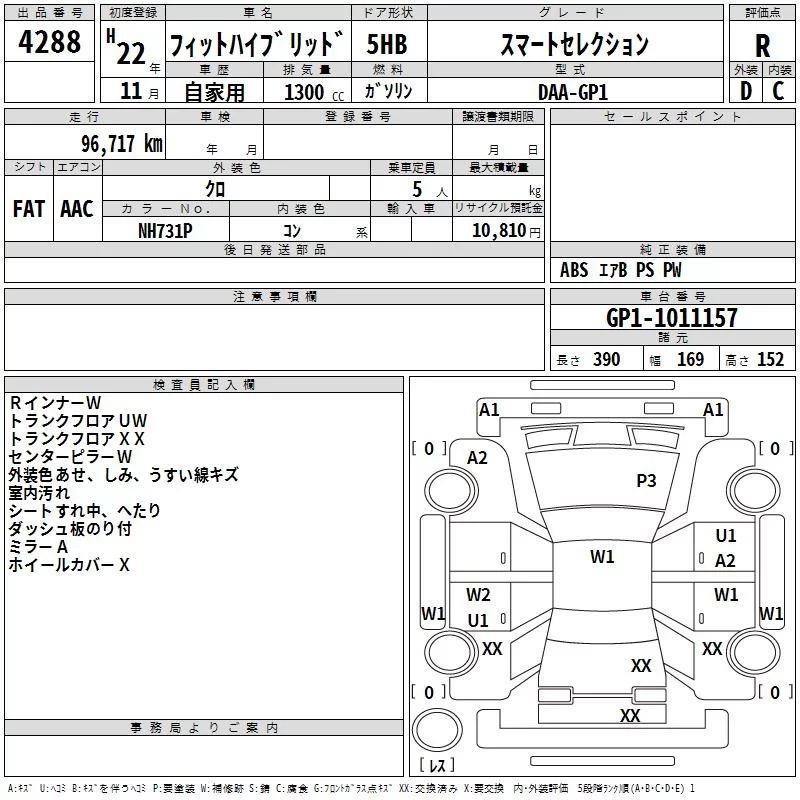This screenshot has width=800, height=800.
Task: Click the 後日発送部品 header
Action: pos(274,249)
